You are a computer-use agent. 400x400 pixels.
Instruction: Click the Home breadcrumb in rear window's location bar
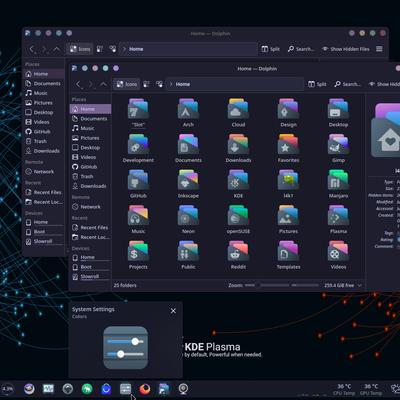[136, 49]
